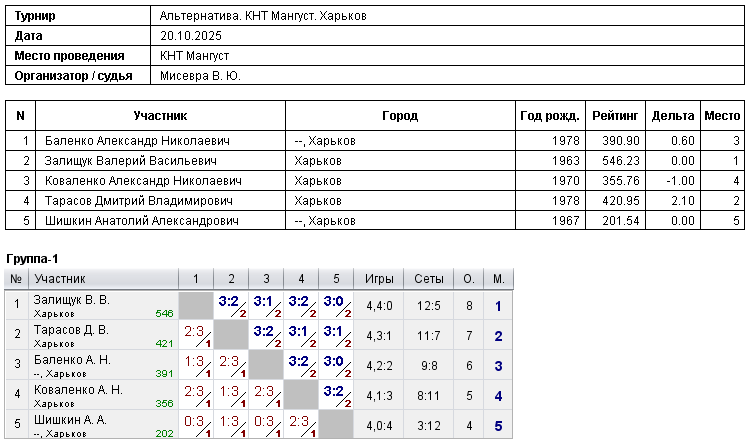The width and height of the screenshot is (750, 444).
Task: Click Залищук's 3:0 score against Шишкин
Action: point(333,302)
